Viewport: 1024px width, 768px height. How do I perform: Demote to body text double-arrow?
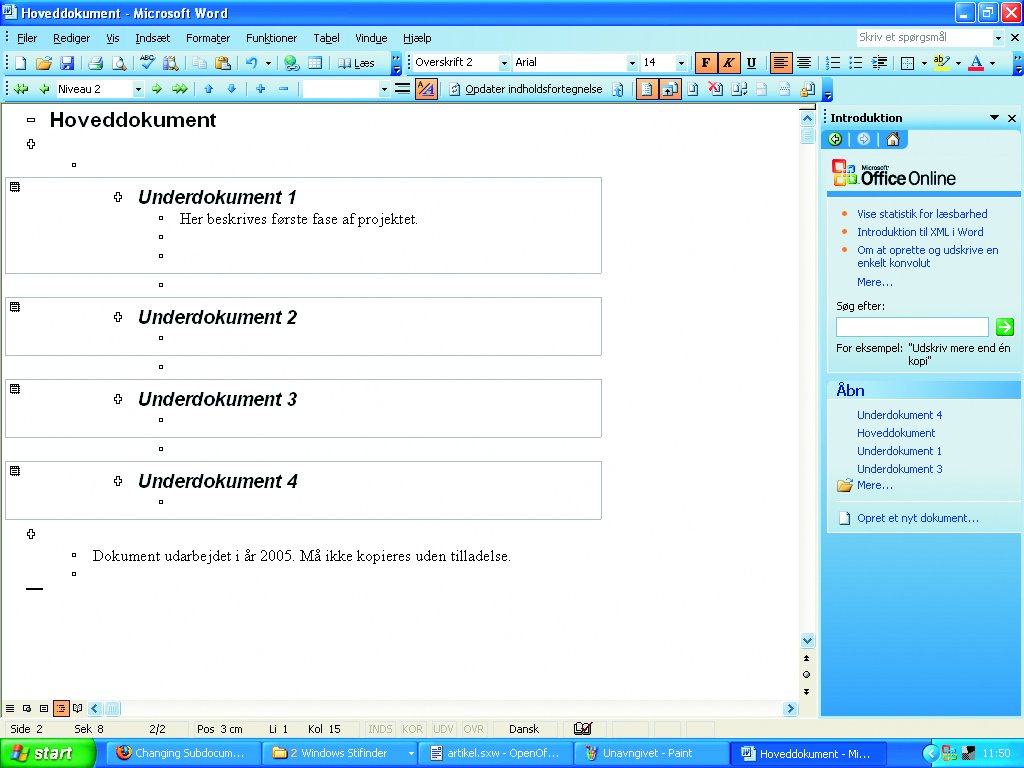coord(180,89)
